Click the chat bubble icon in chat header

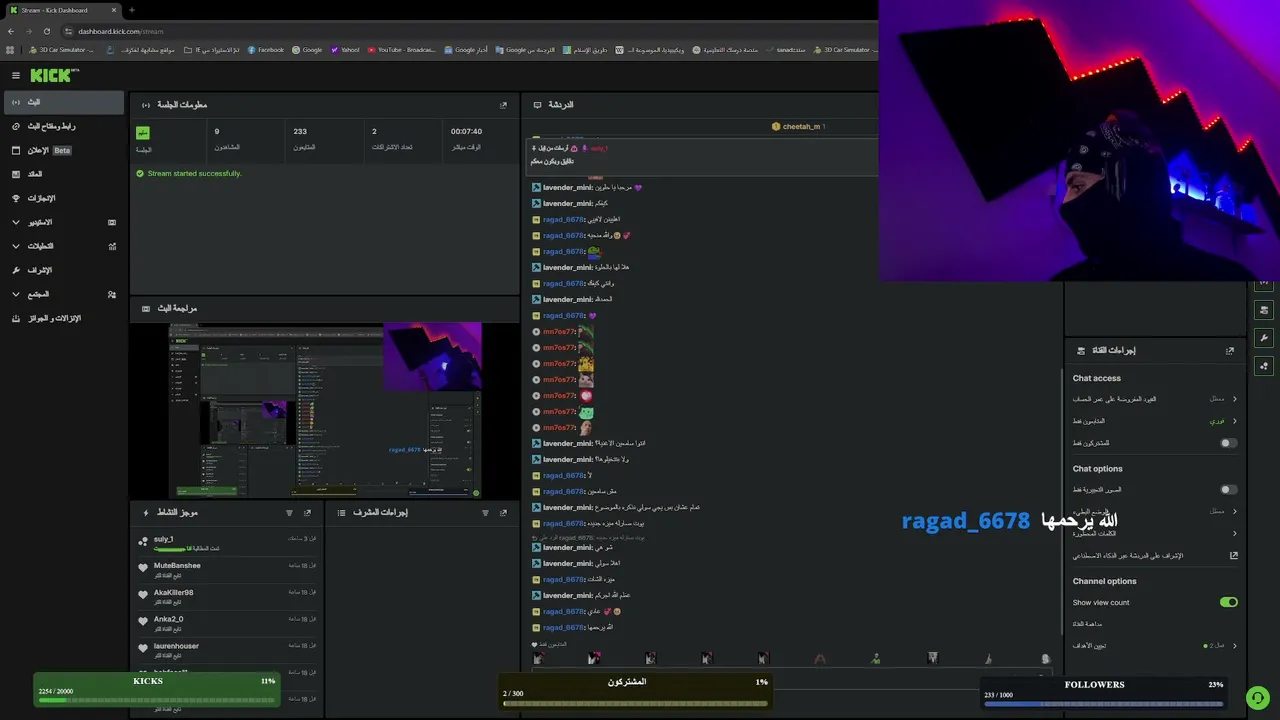tap(537, 105)
